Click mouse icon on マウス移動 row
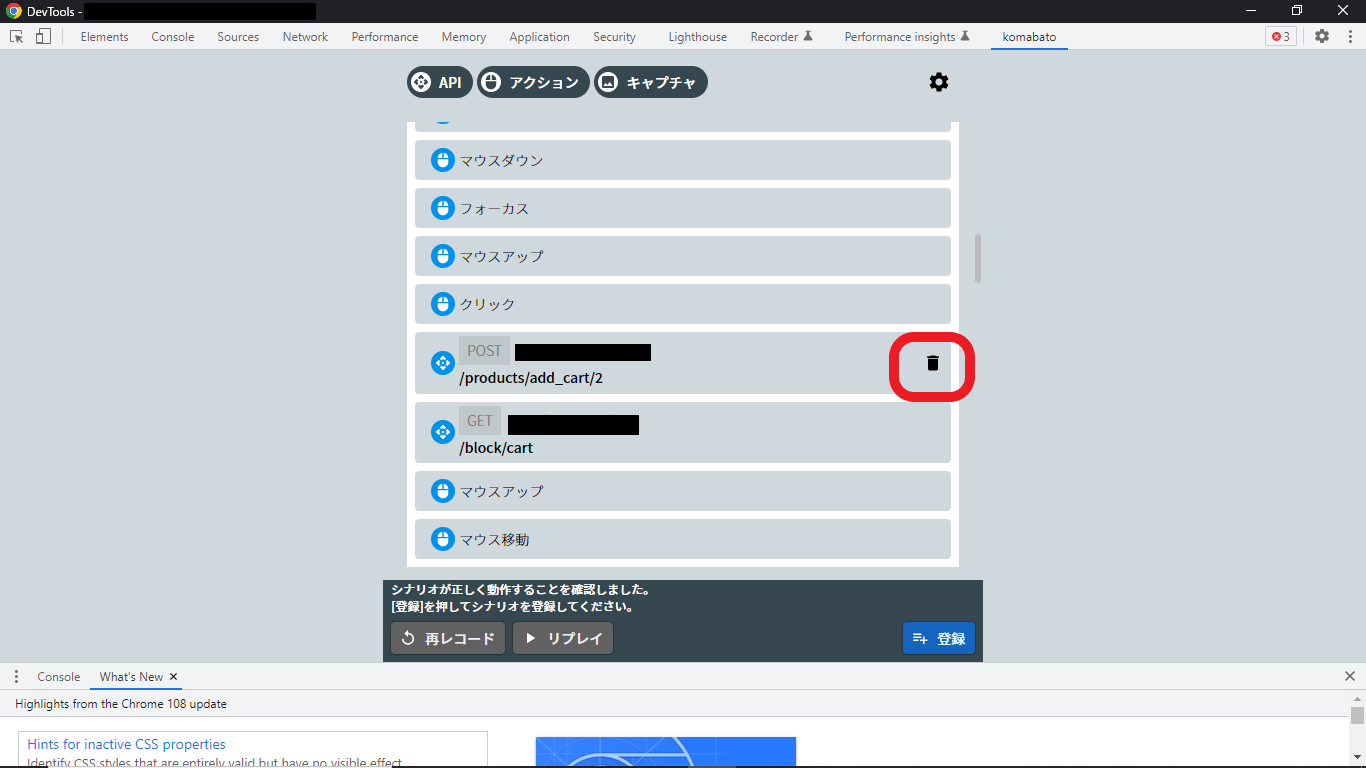Image resolution: width=1366 pixels, height=768 pixels. pos(443,539)
